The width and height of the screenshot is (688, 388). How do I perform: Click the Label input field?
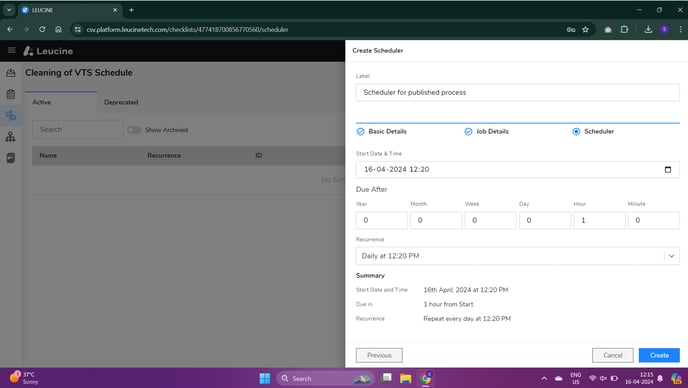click(x=518, y=93)
